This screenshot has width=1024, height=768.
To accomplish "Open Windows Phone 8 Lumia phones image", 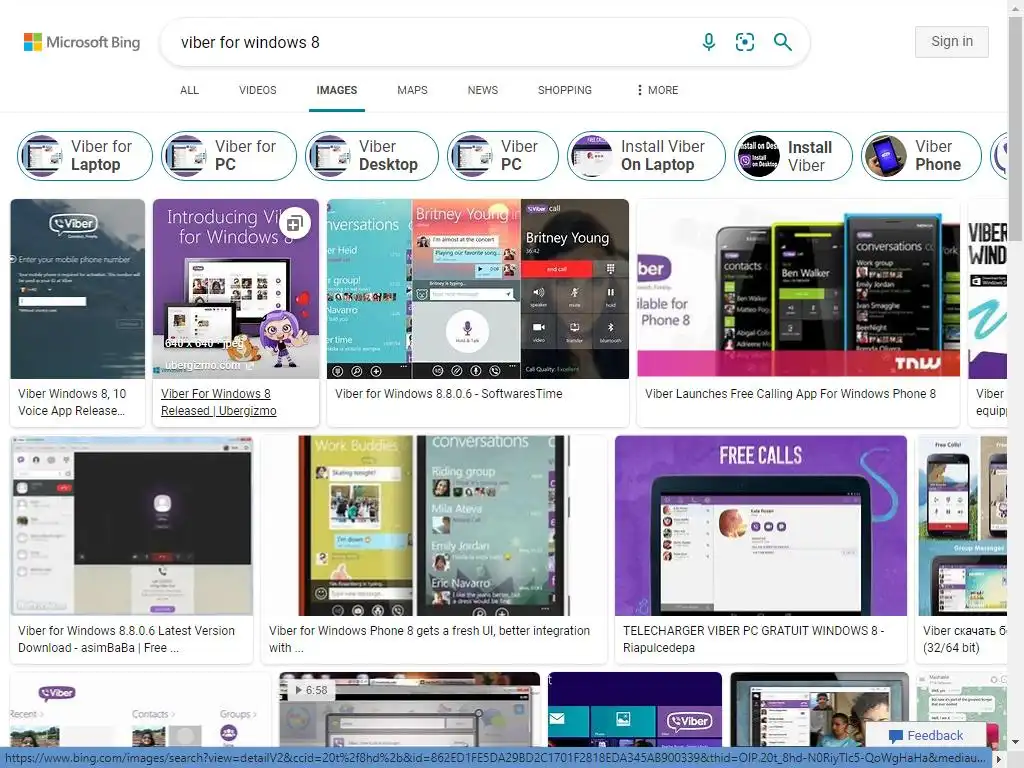I will pos(799,289).
